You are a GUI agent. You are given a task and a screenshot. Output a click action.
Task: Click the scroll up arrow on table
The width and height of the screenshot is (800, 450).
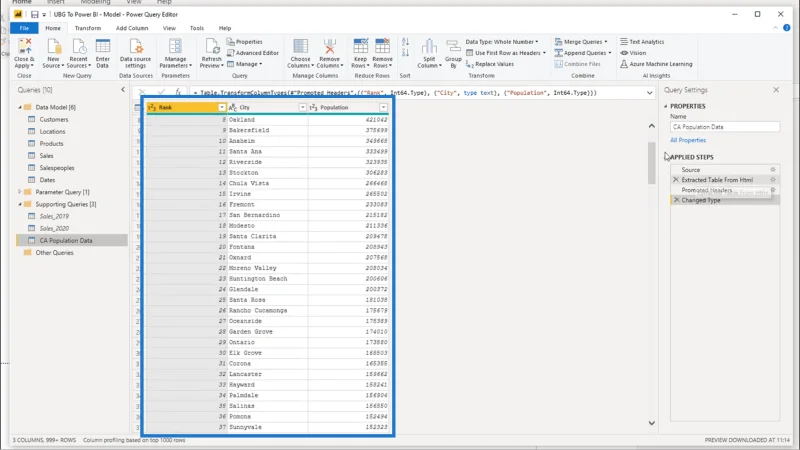pyautogui.click(x=652, y=126)
